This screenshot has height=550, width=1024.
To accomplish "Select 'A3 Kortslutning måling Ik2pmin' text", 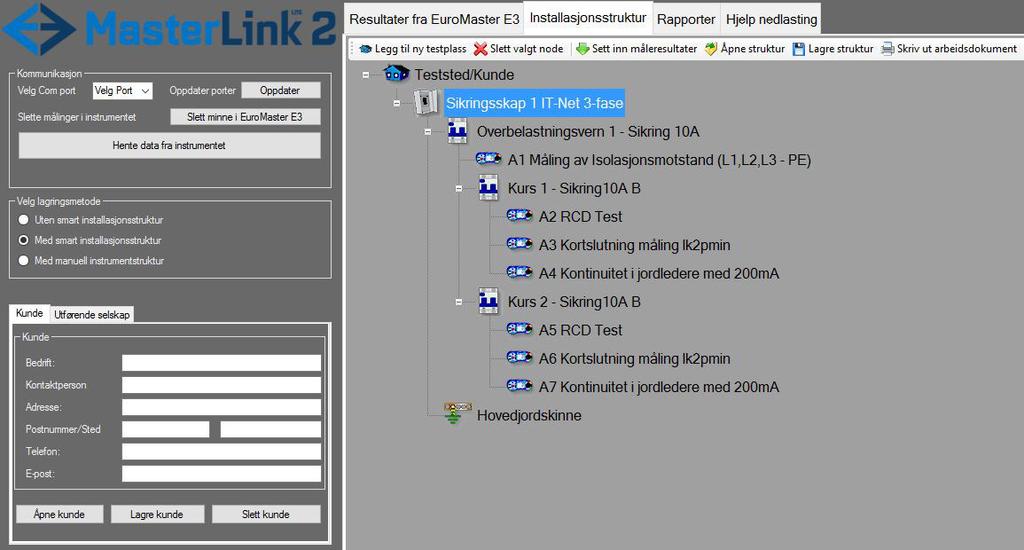I will pos(635,246).
